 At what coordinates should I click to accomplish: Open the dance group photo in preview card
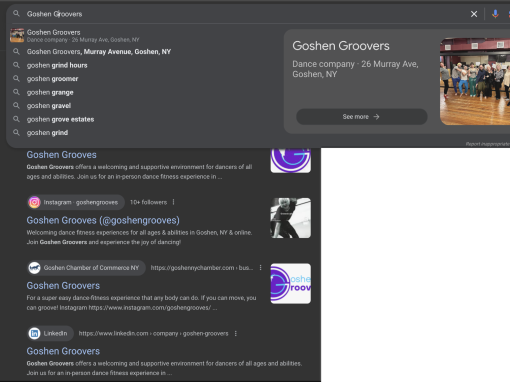475,81
